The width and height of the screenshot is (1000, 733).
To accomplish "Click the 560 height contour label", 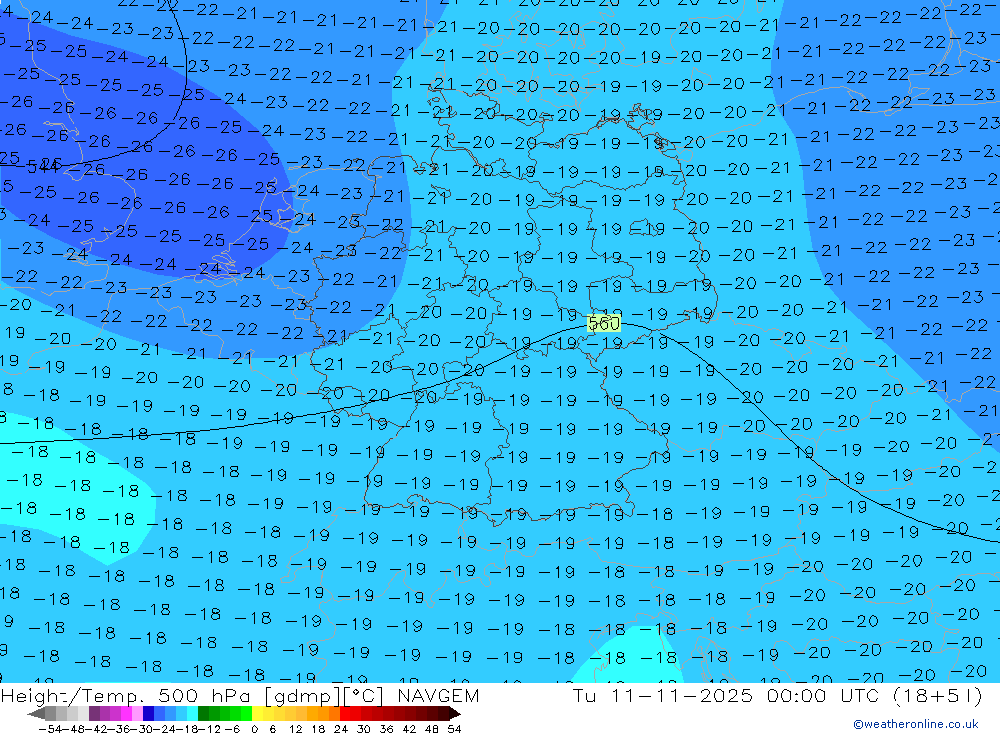I will (603, 323).
